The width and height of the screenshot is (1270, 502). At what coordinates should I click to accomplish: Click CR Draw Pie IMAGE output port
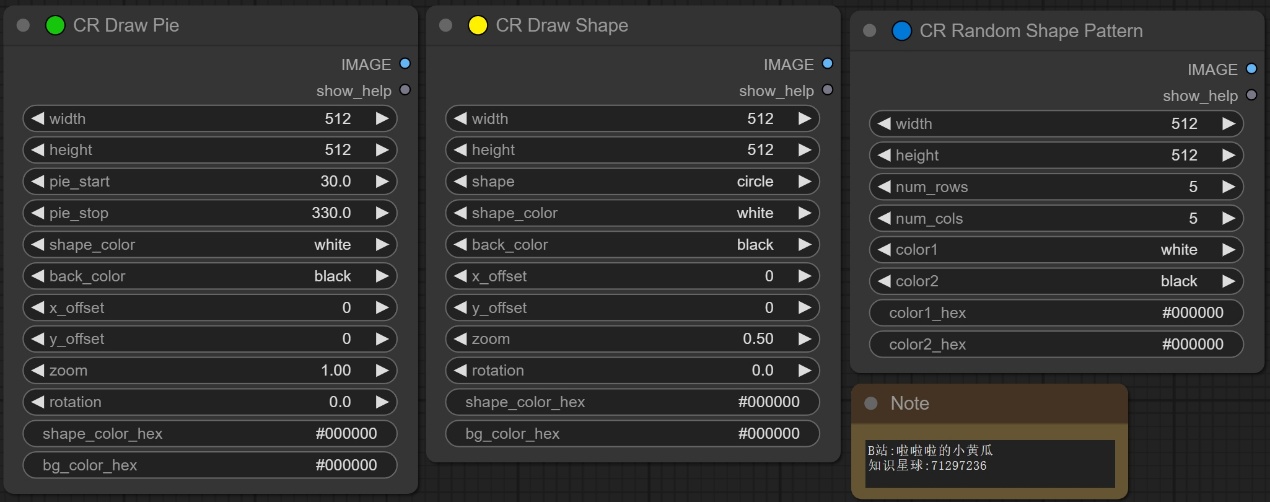404,64
